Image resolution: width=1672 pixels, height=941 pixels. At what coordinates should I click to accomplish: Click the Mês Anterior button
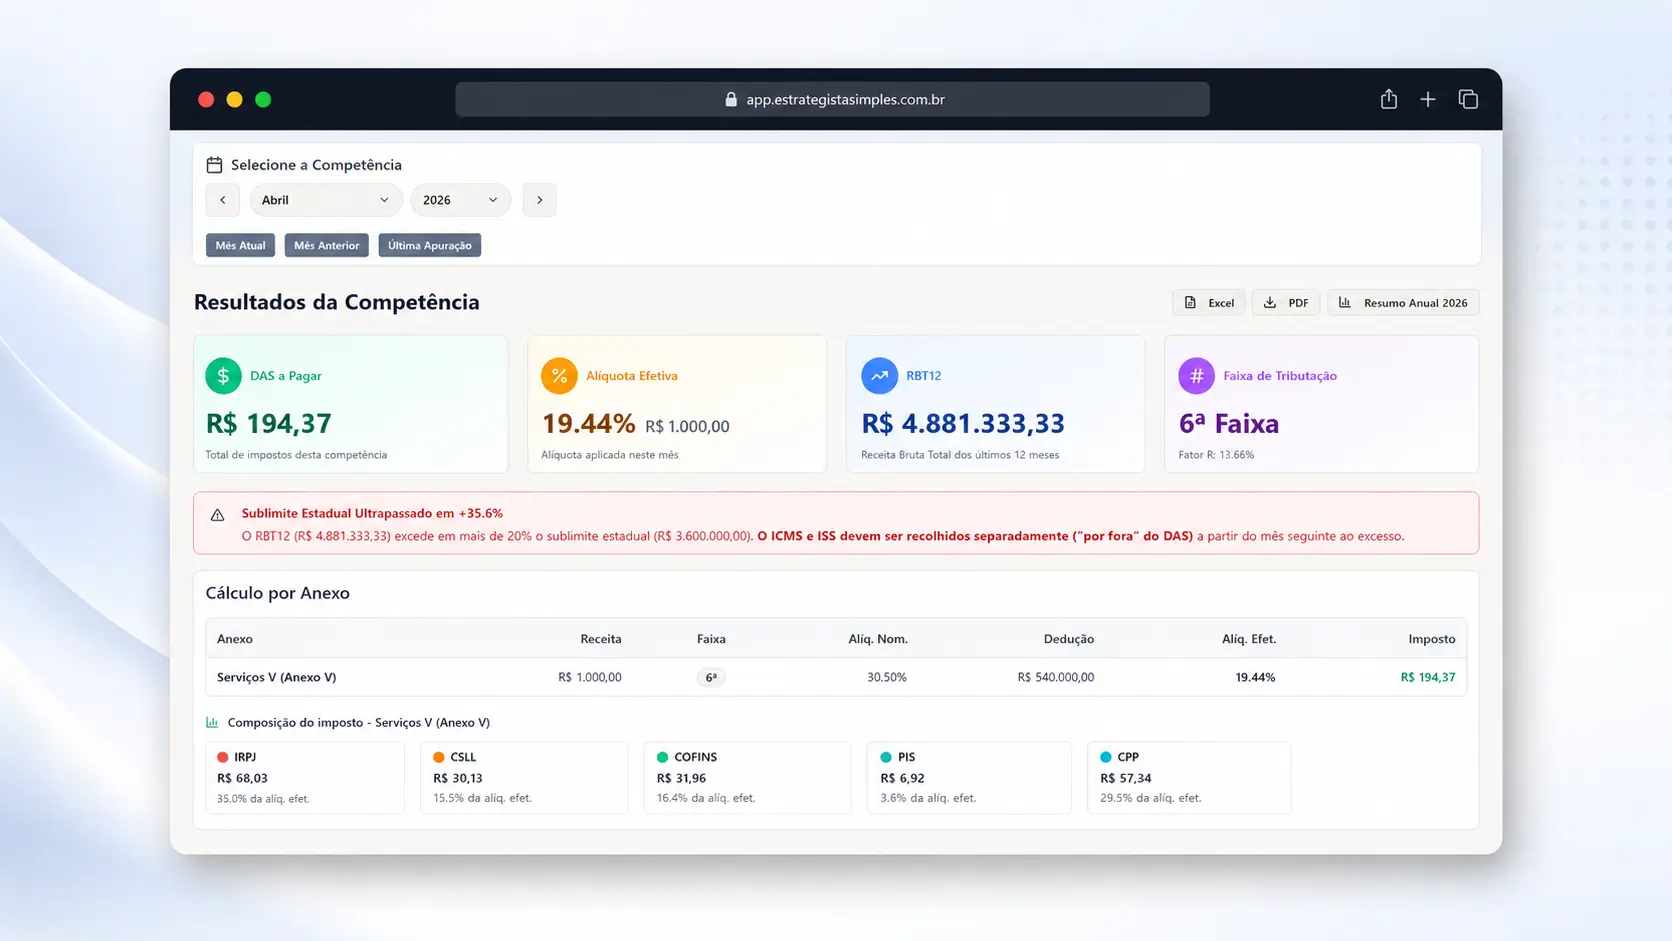pyautogui.click(x=326, y=245)
